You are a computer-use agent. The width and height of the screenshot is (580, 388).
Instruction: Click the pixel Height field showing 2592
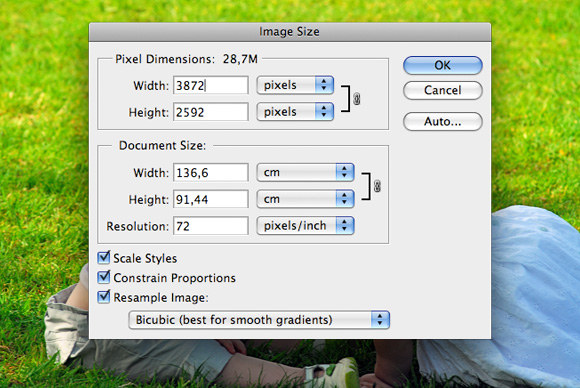click(211, 112)
